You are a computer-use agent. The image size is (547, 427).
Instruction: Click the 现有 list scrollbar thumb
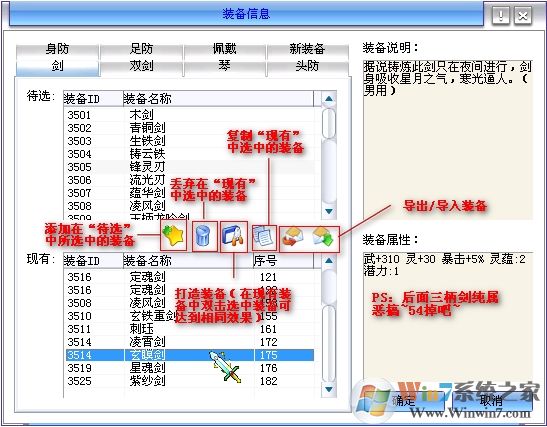point(329,343)
